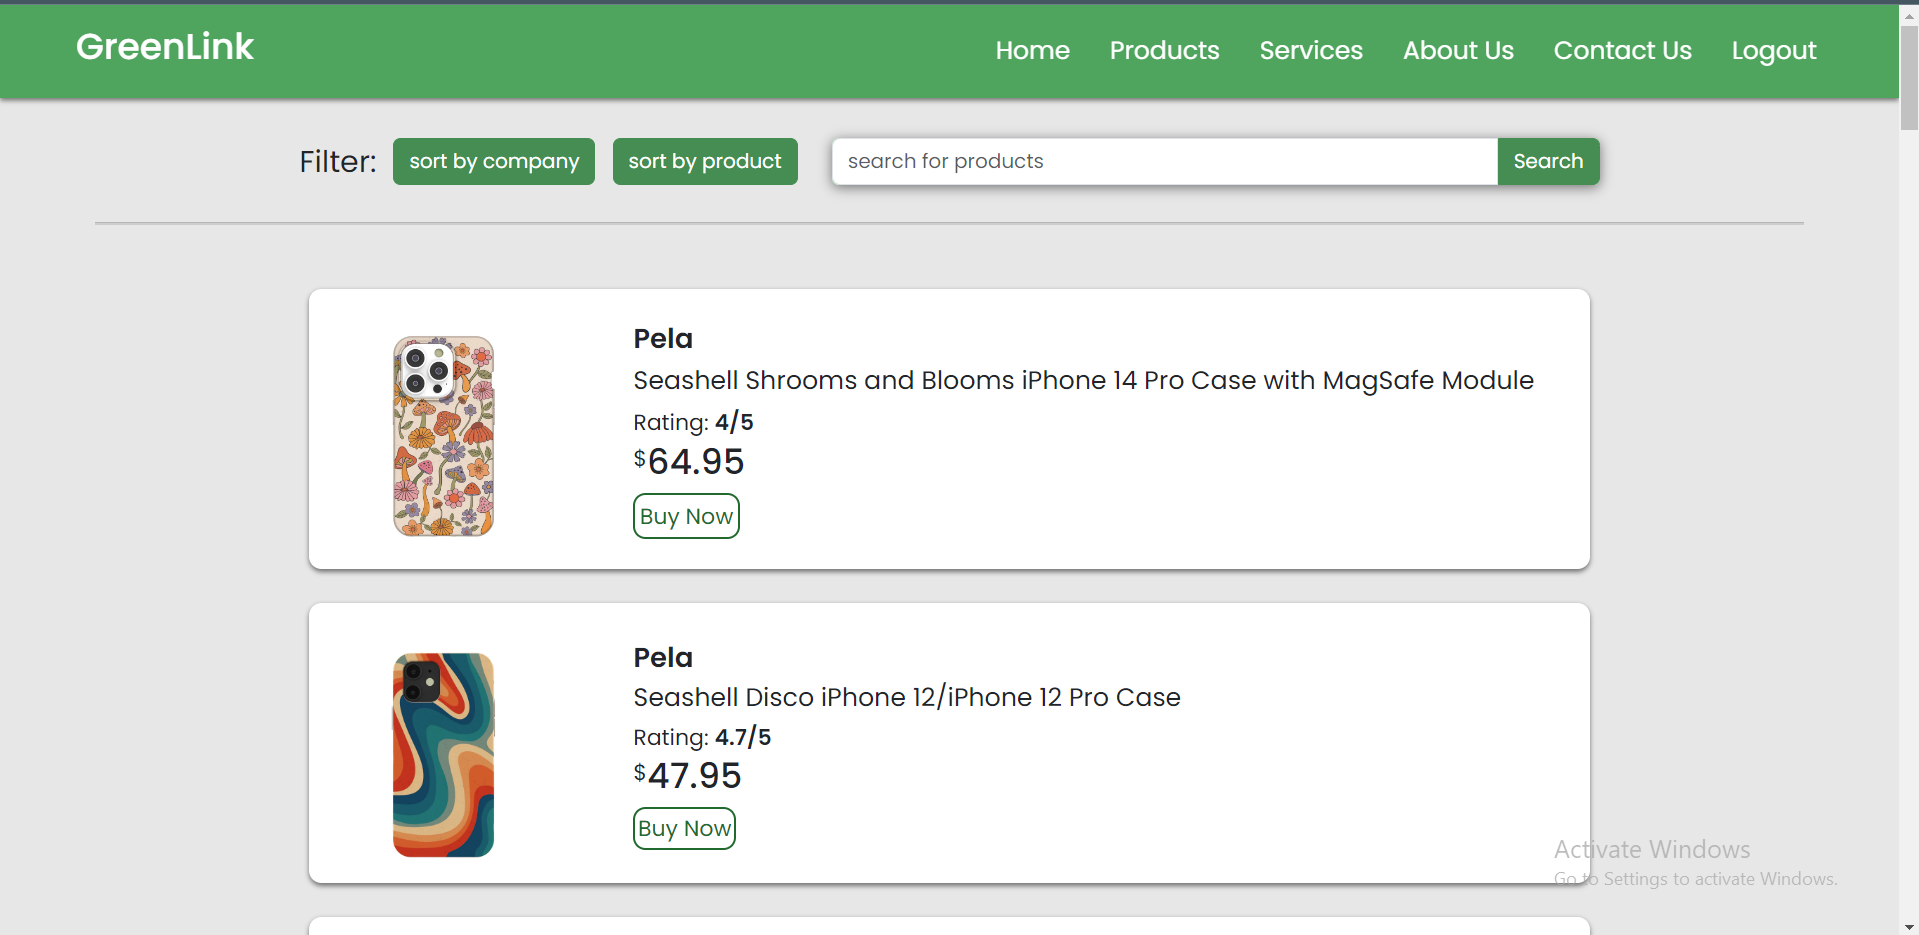Buy the Seashell Shrooms and Blooms case
The width and height of the screenshot is (1919, 935).
(686, 516)
